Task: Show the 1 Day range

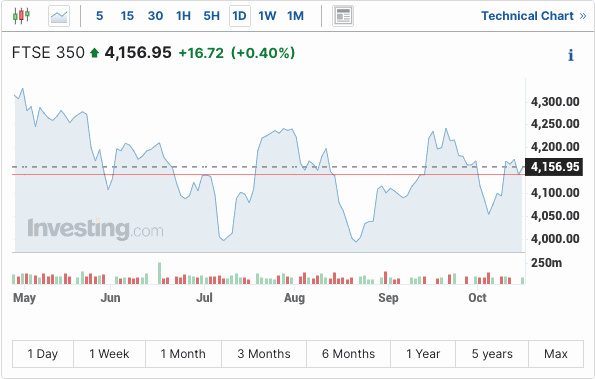Action: (42, 354)
